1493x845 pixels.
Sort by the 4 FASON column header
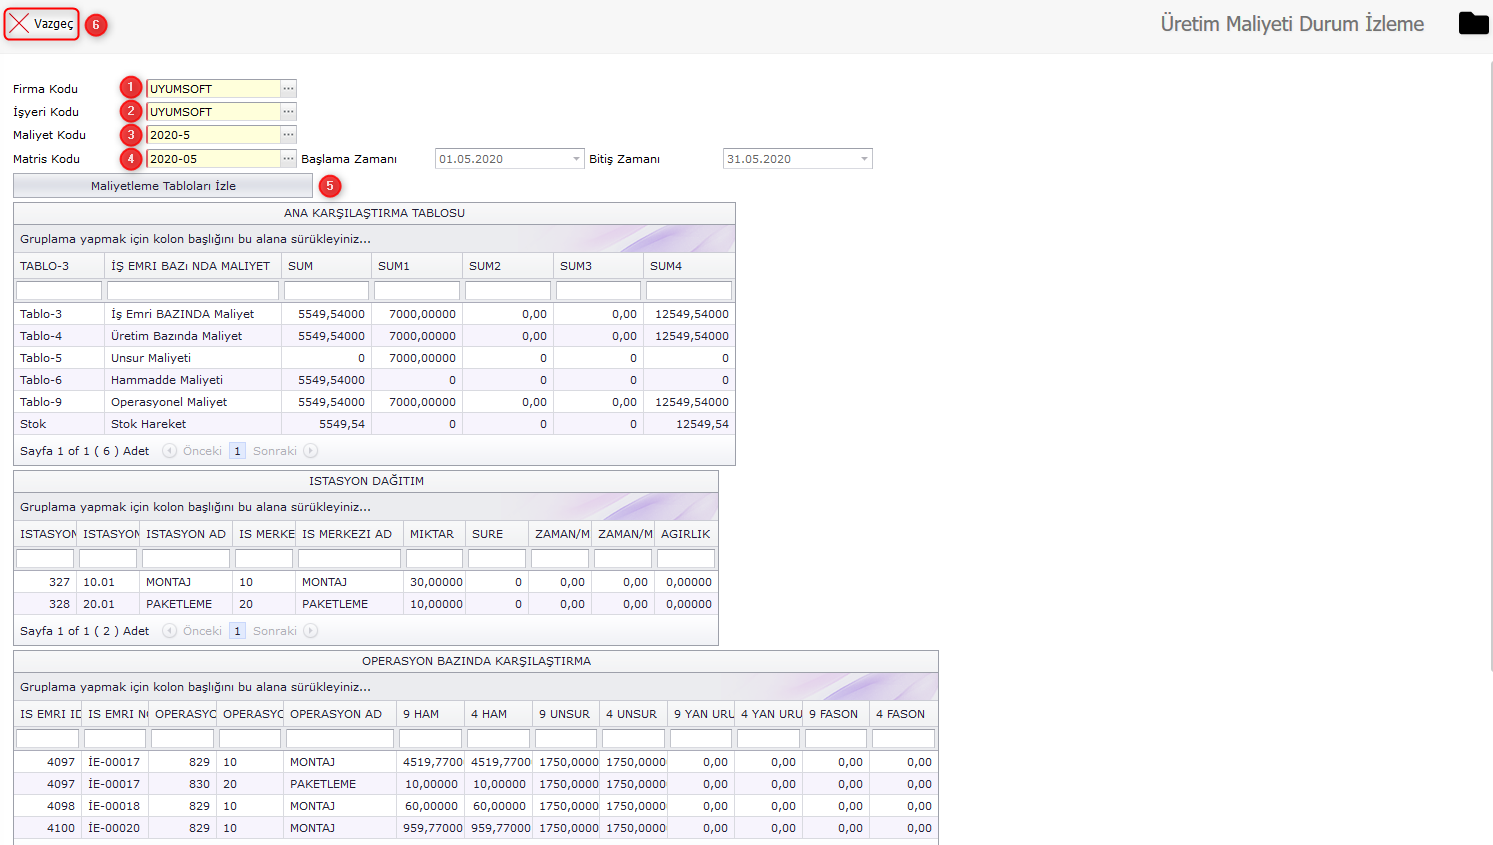pyautogui.click(x=904, y=714)
